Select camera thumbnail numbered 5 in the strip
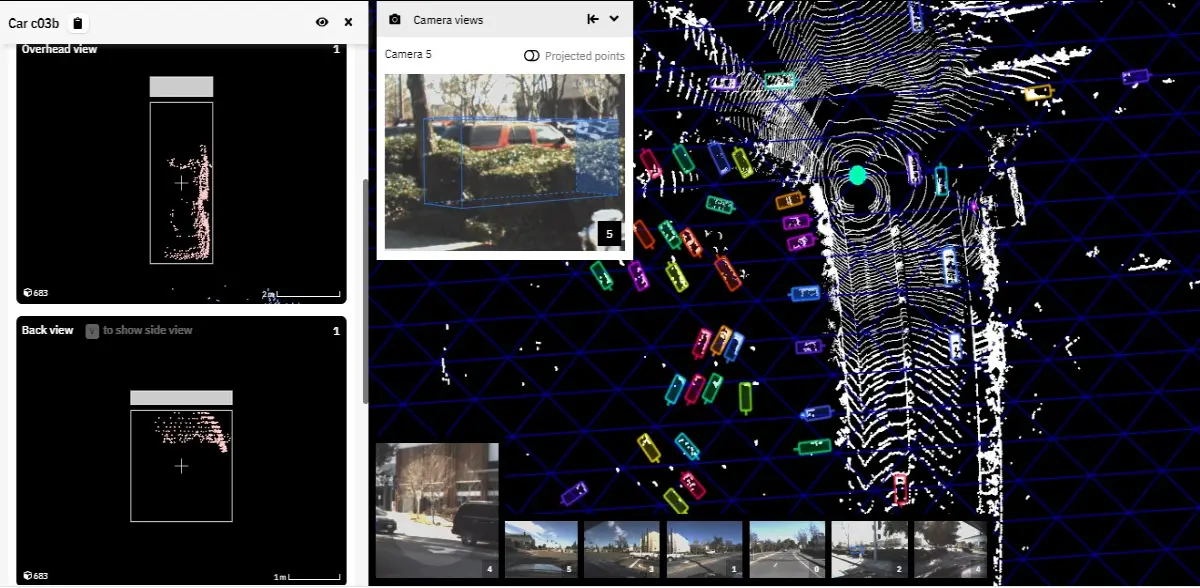Viewport: 1200px width, 588px height. click(x=541, y=549)
